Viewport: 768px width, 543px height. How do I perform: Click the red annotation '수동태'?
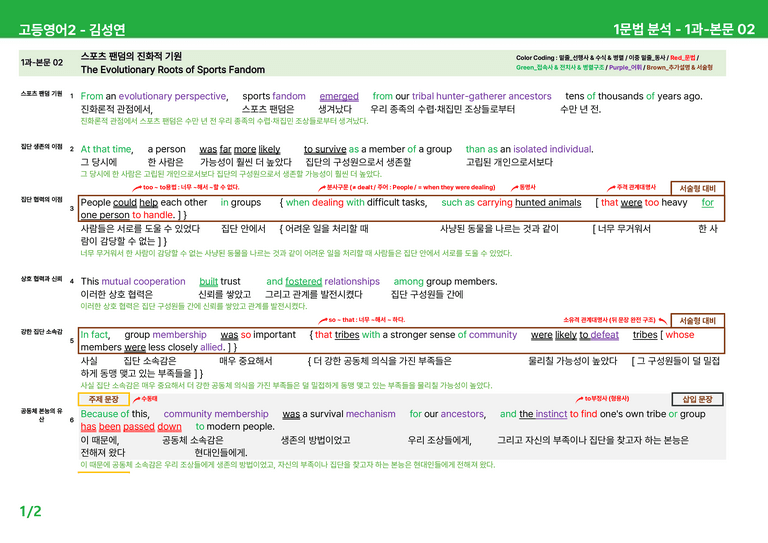pos(149,399)
